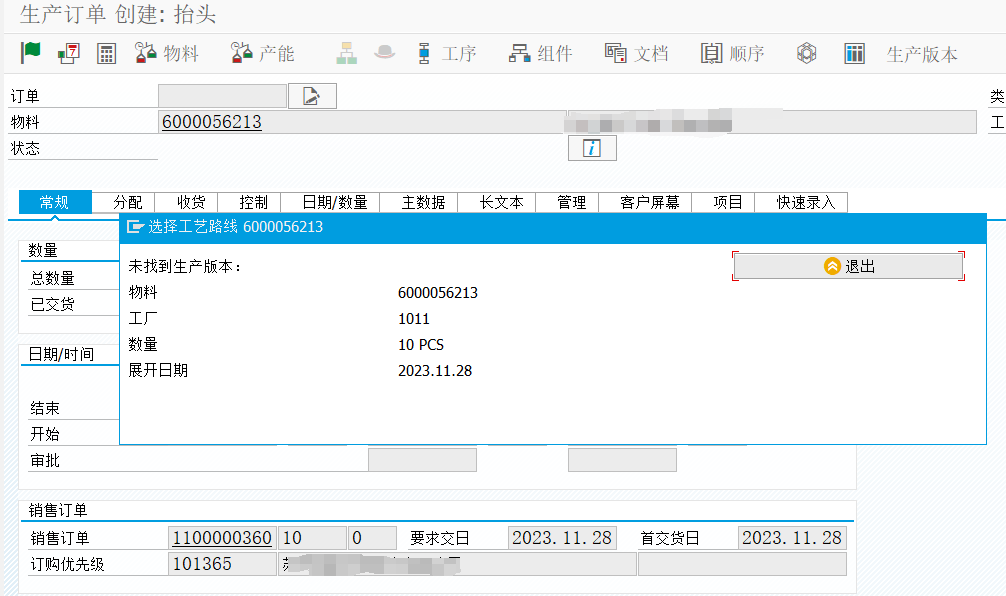
Task: Click the 日期/时间 section header
Action: (61, 354)
